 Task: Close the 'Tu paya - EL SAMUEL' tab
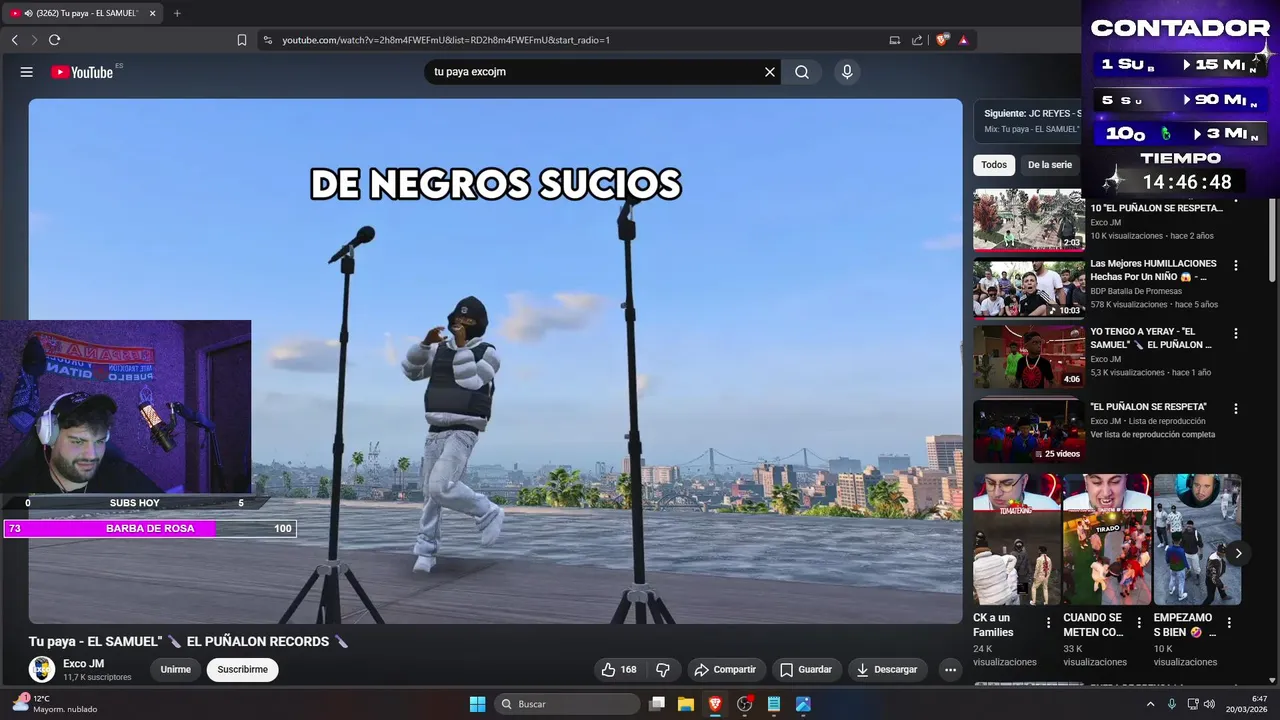tap(152, 13)
